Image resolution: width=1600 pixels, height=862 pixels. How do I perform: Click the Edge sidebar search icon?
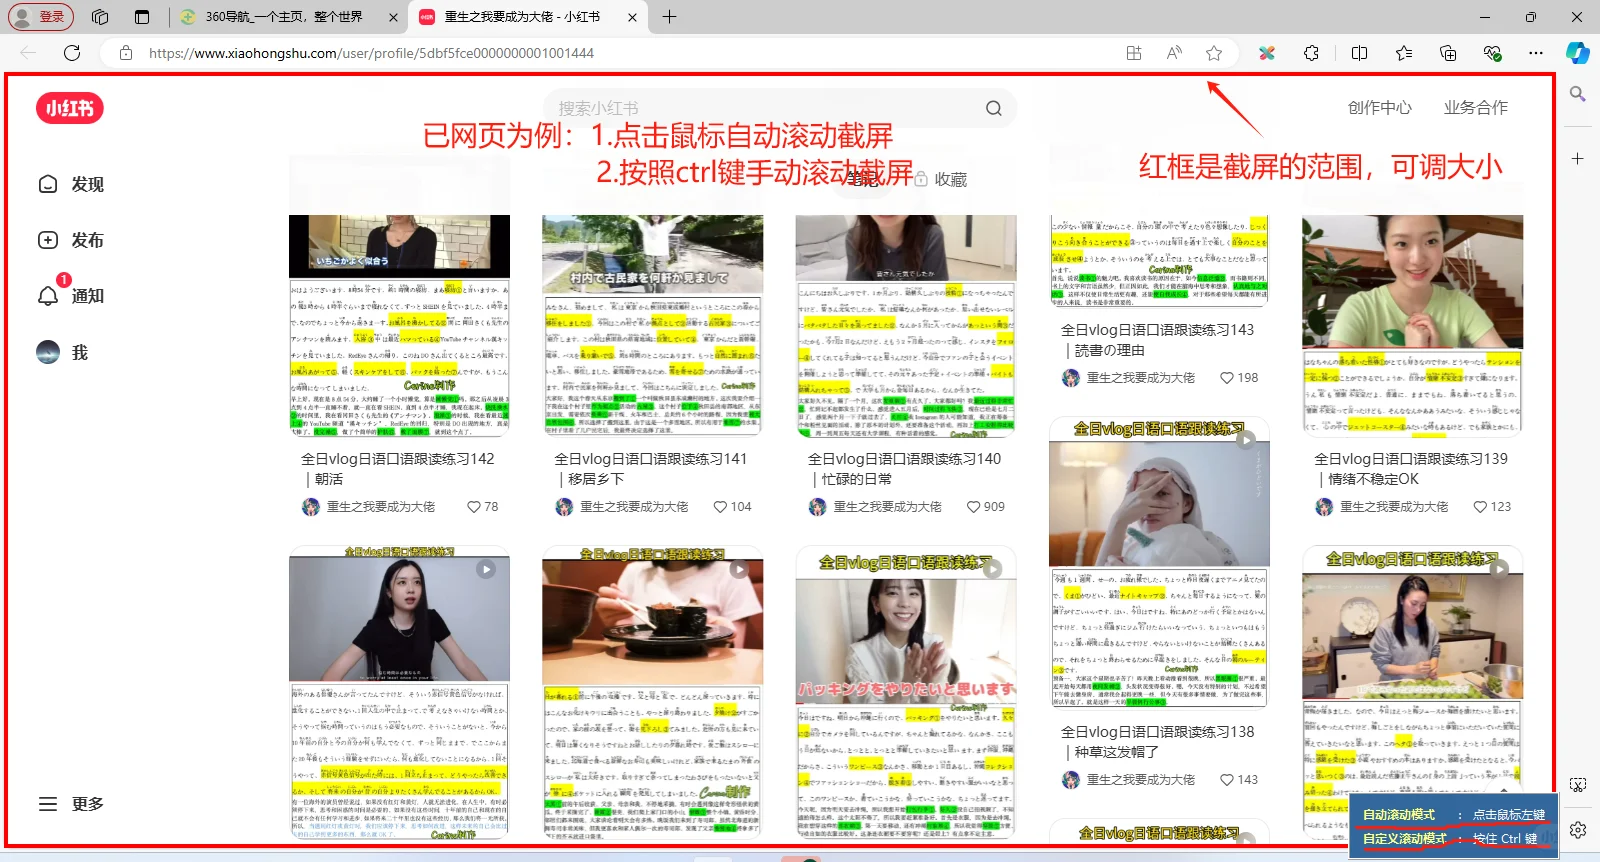click(x=1578, y=94)
